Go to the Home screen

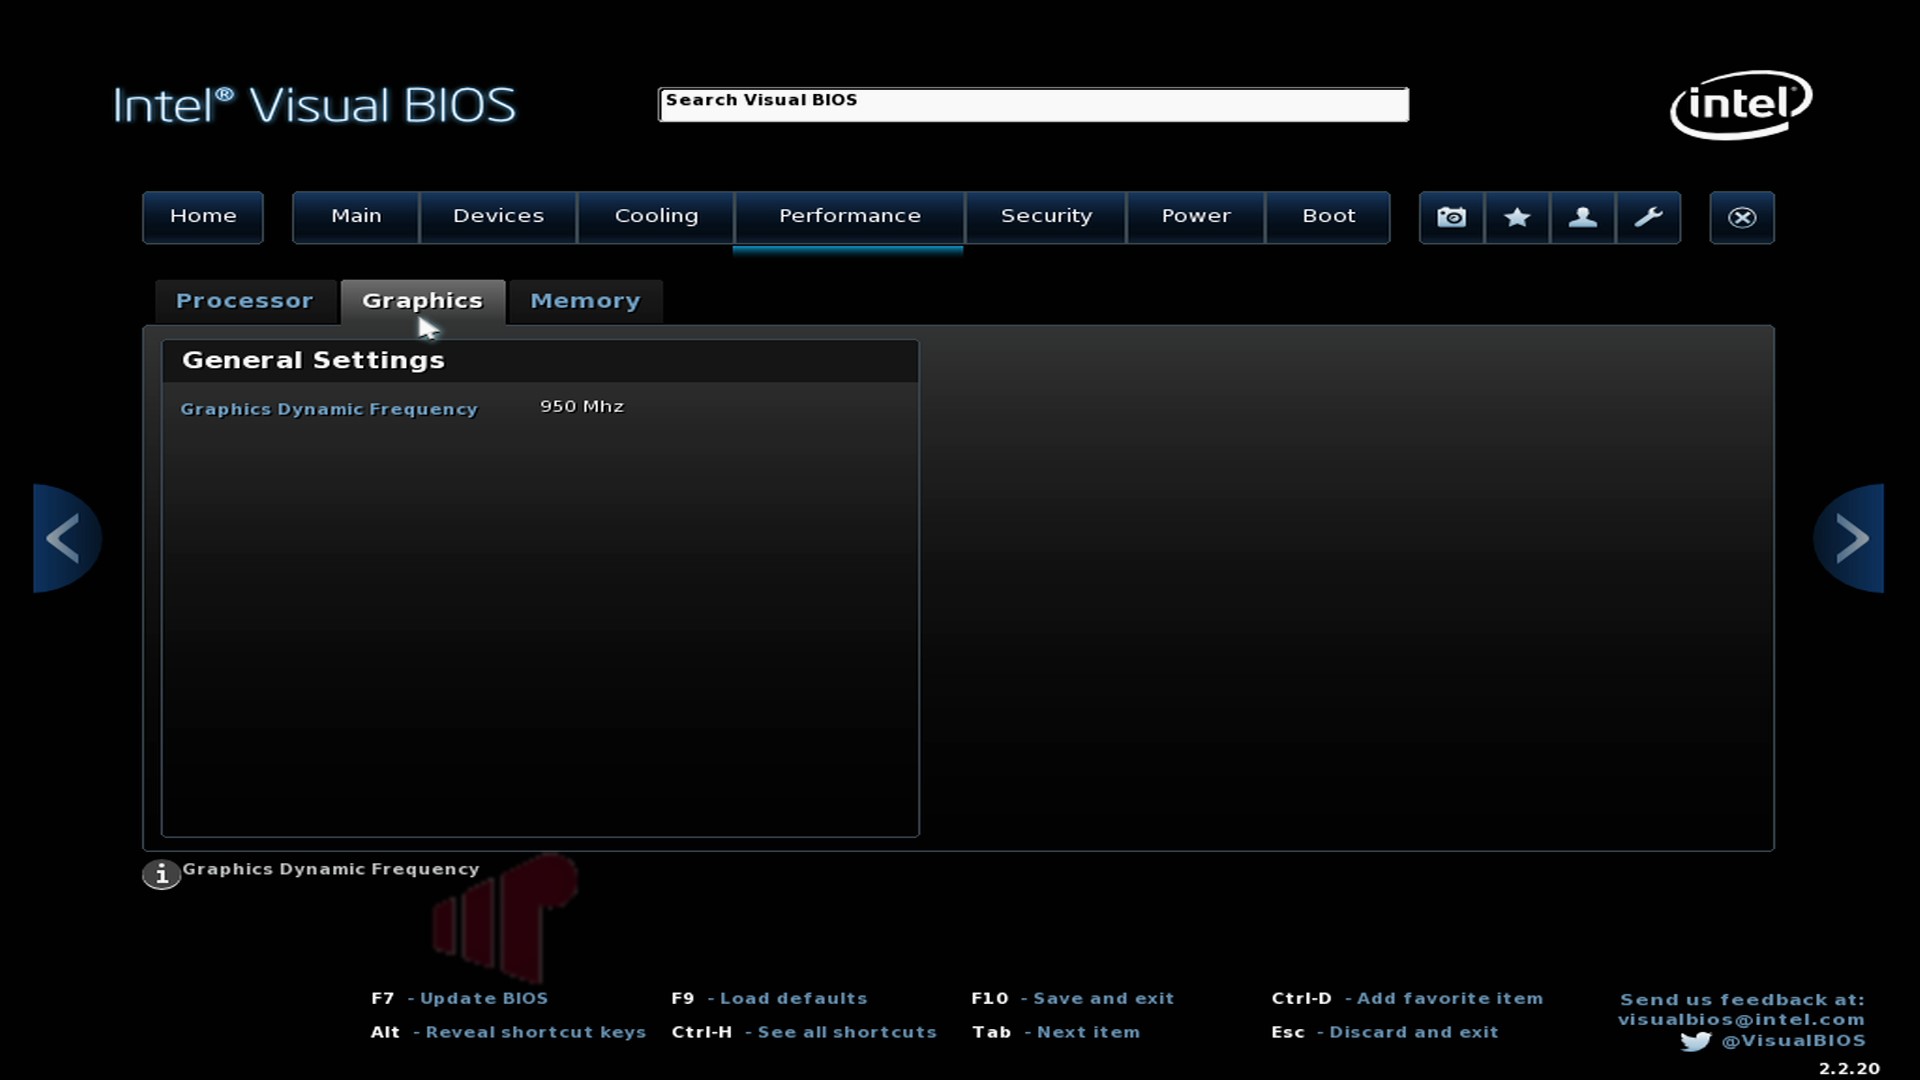click(203, 217)
